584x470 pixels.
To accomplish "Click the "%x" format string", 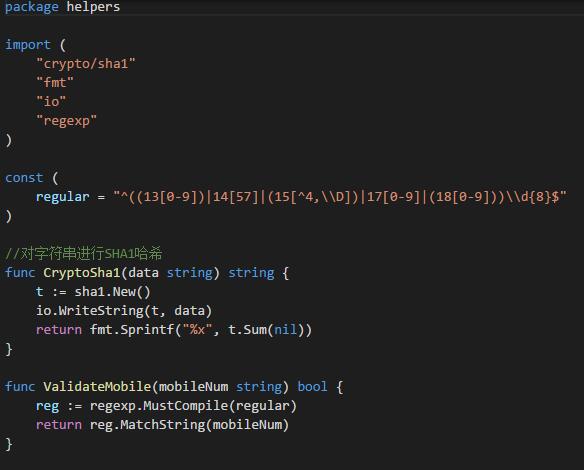I will [197, 330].
